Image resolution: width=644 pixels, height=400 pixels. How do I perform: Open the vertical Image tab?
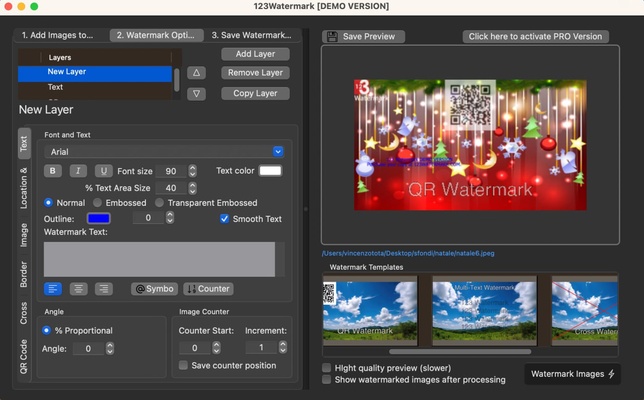24,235
